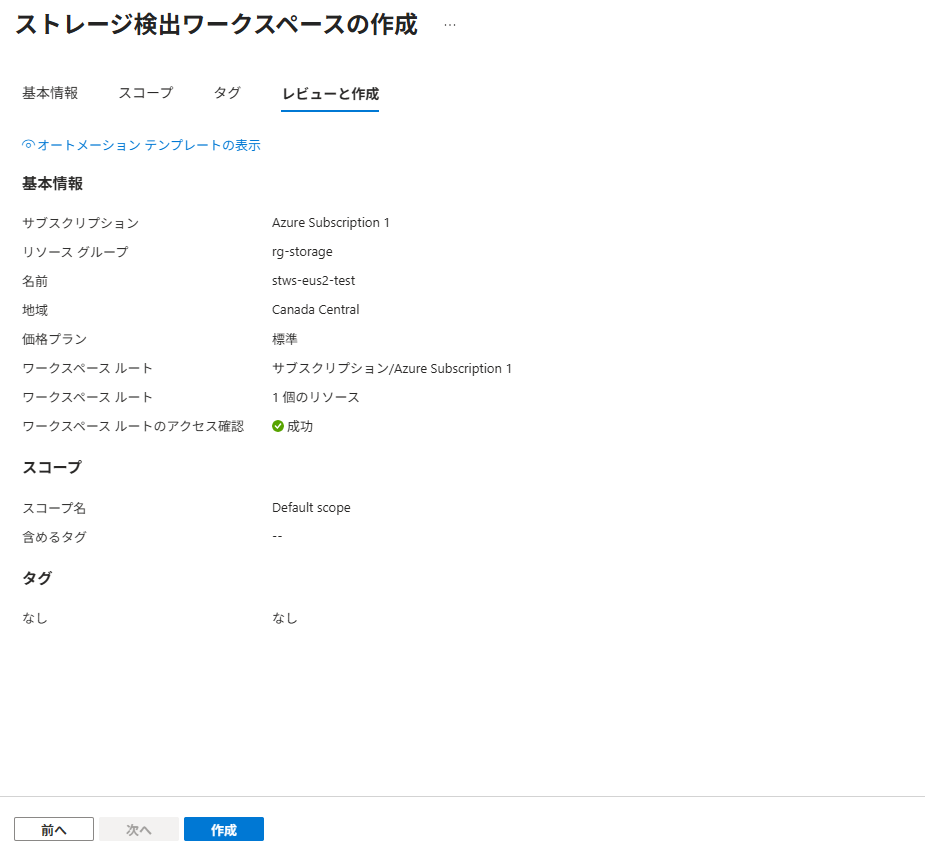Click the 名前 label

35,281
